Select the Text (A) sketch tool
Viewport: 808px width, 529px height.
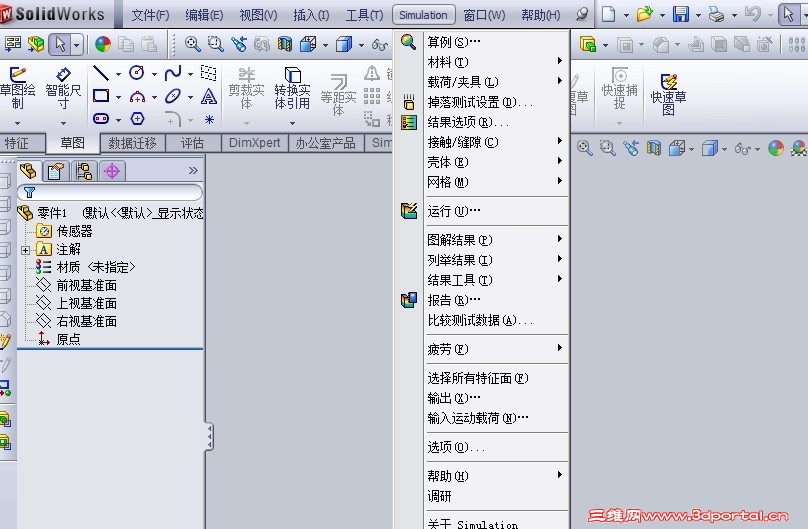(208, 96)
